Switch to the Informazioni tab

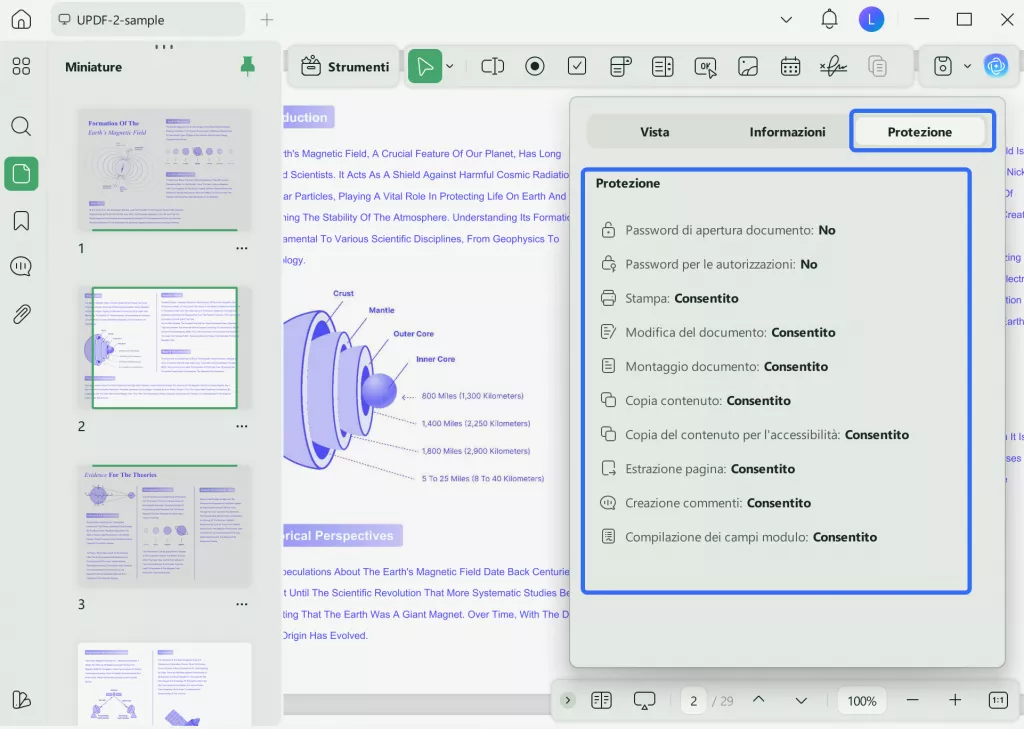pos(787,132)
